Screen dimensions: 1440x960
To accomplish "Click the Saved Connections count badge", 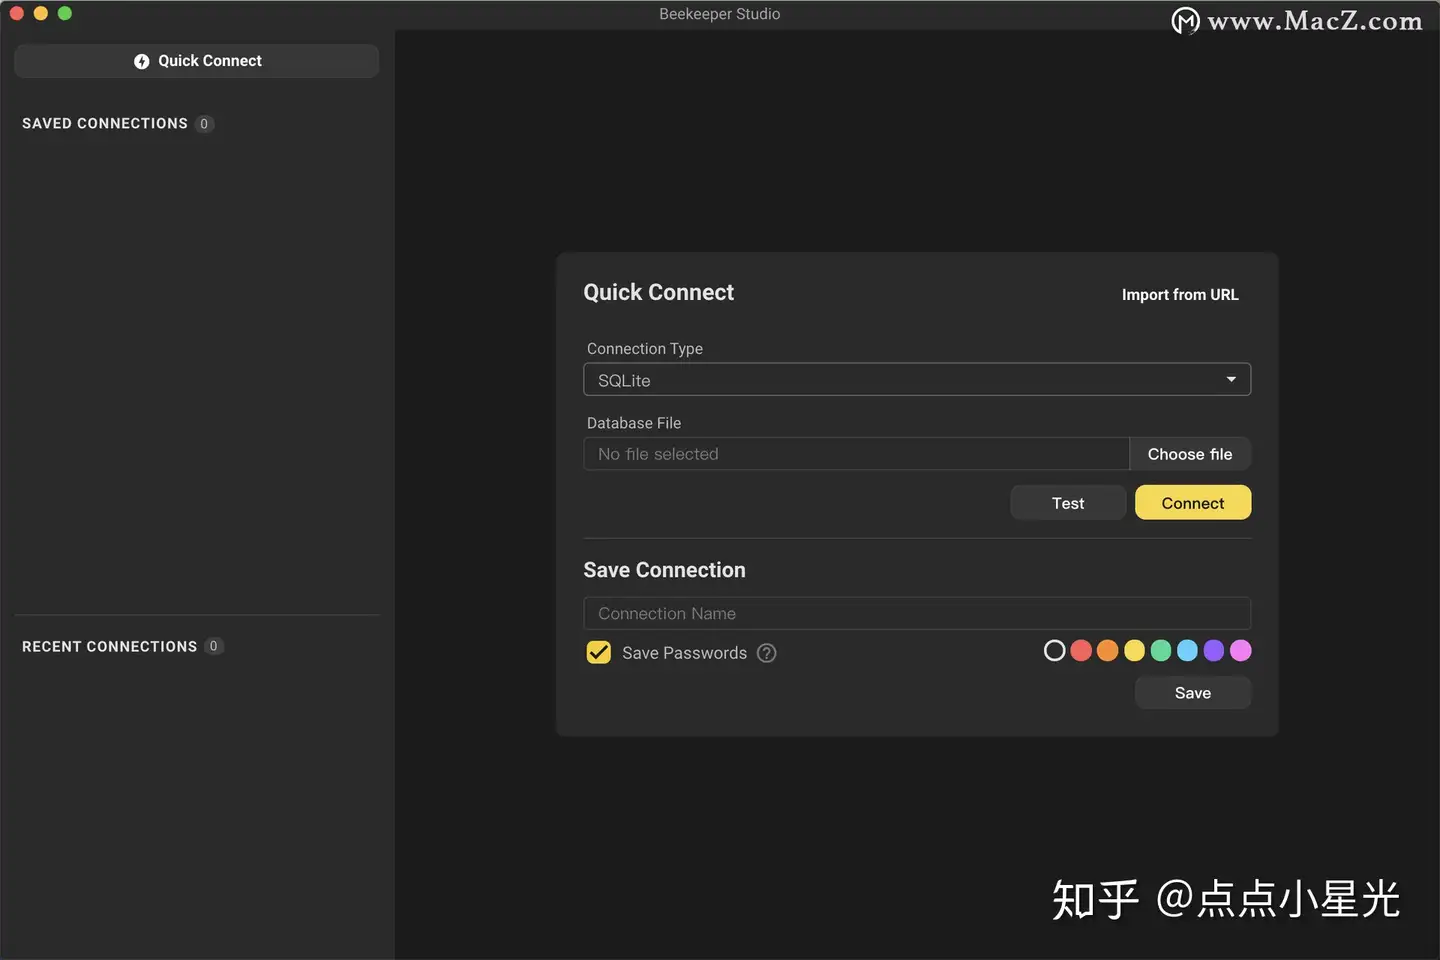I will pos(204,124).
